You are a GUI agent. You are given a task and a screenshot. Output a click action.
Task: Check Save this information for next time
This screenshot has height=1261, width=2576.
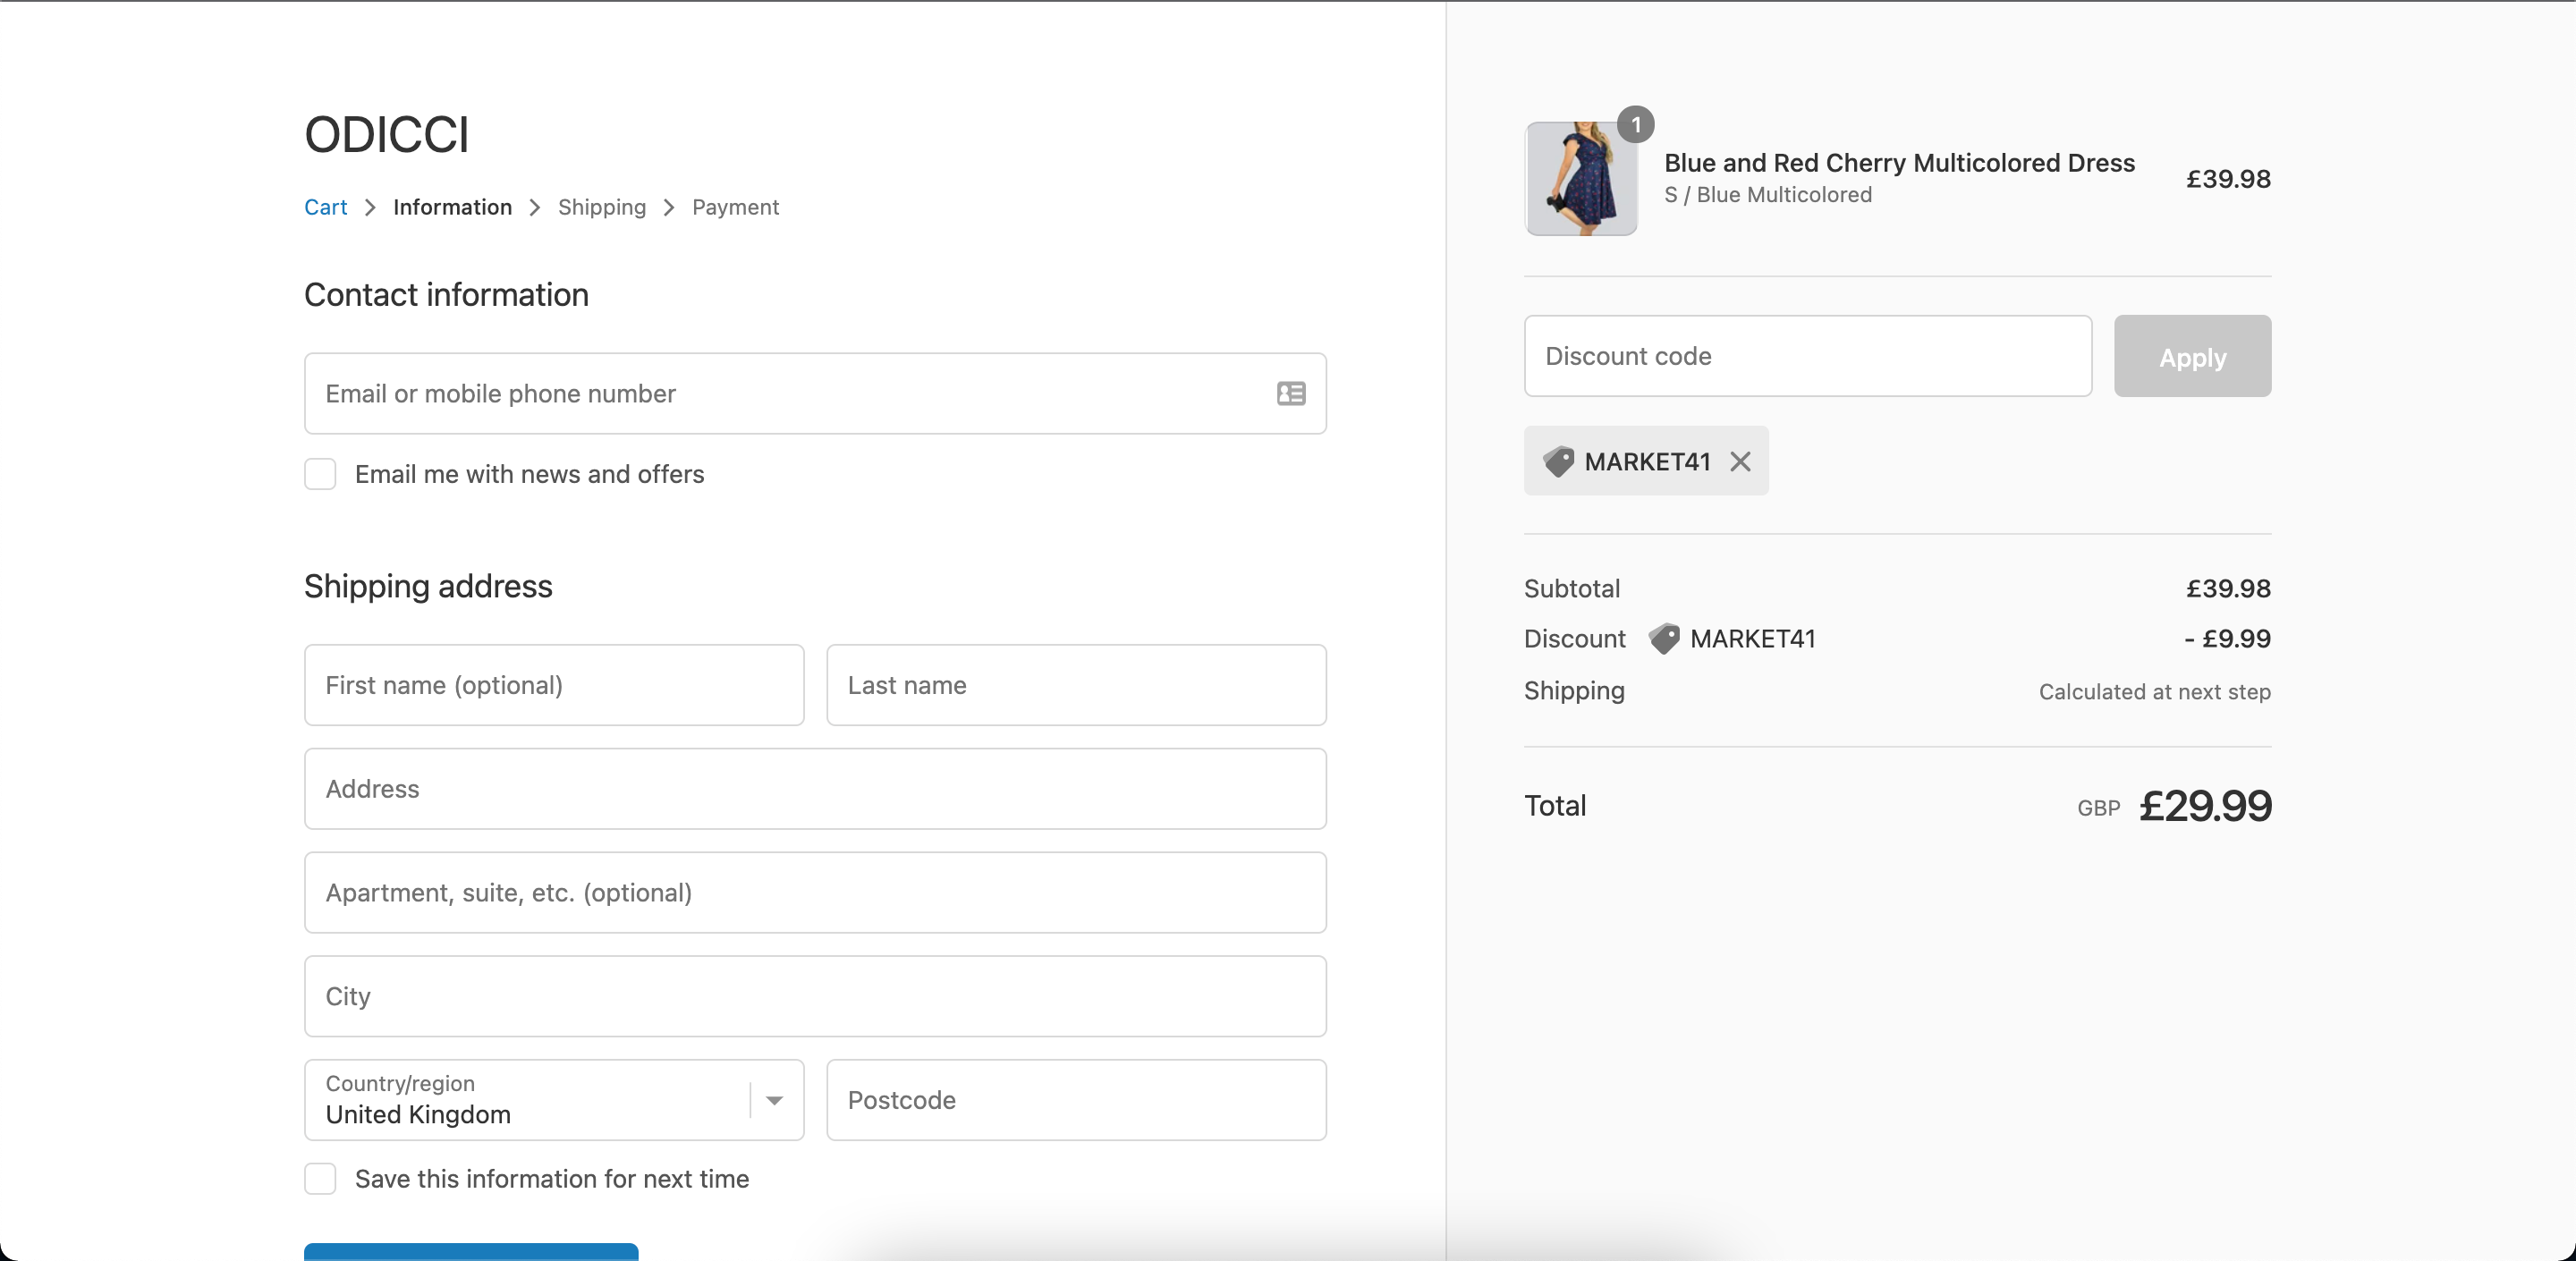click(x=320, y=1179)
